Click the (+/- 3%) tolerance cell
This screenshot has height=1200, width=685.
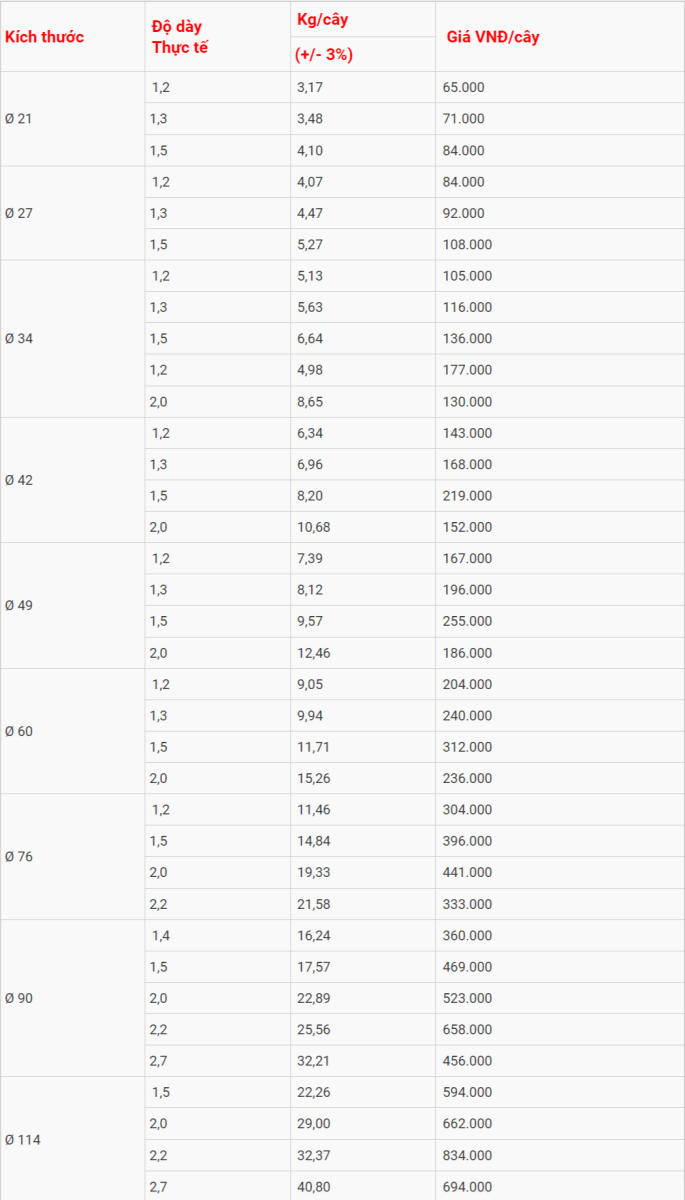363,55
